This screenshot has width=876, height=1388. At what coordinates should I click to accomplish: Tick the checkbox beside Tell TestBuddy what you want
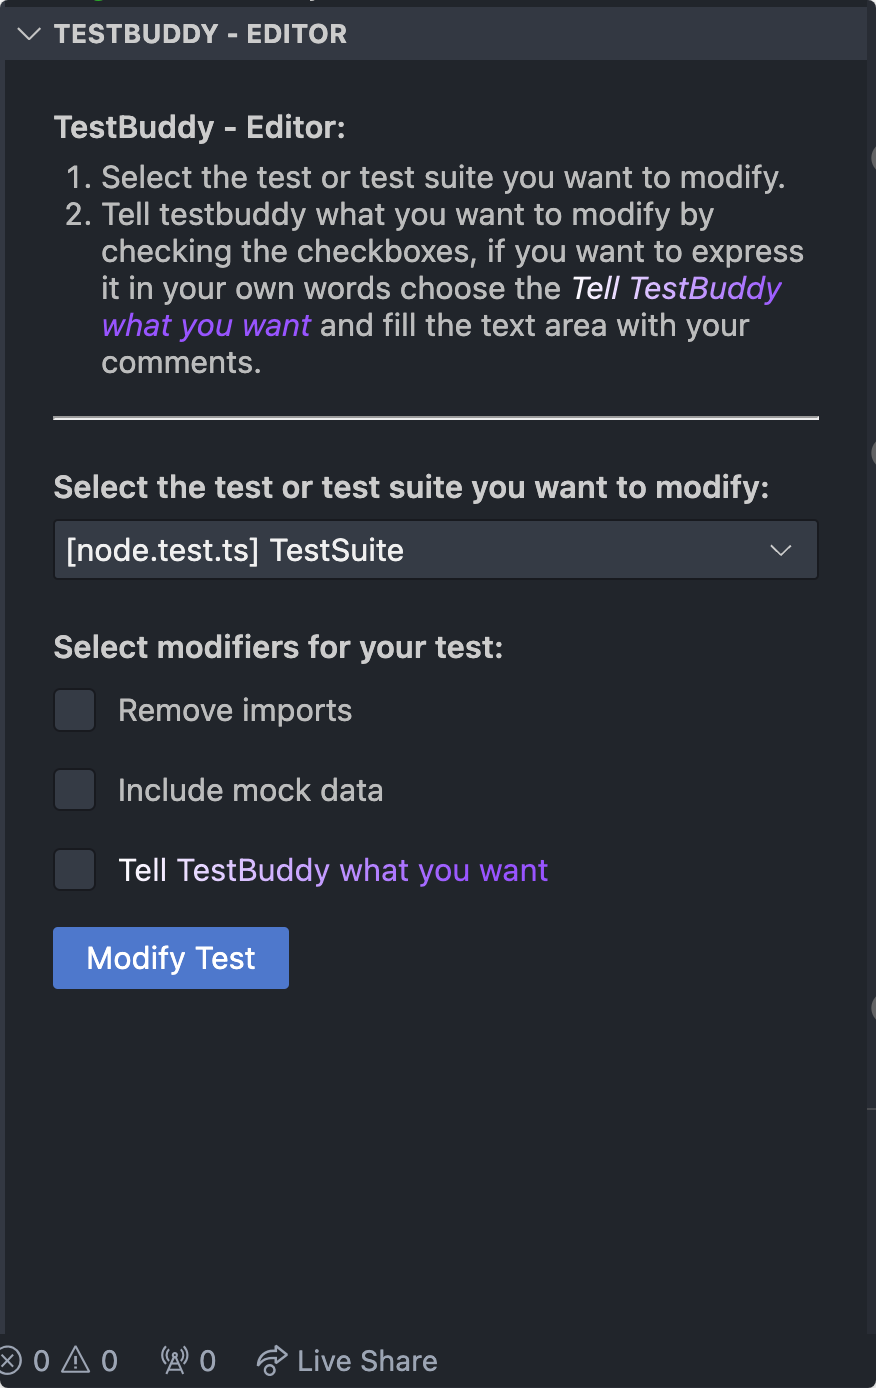coord(75,870)
